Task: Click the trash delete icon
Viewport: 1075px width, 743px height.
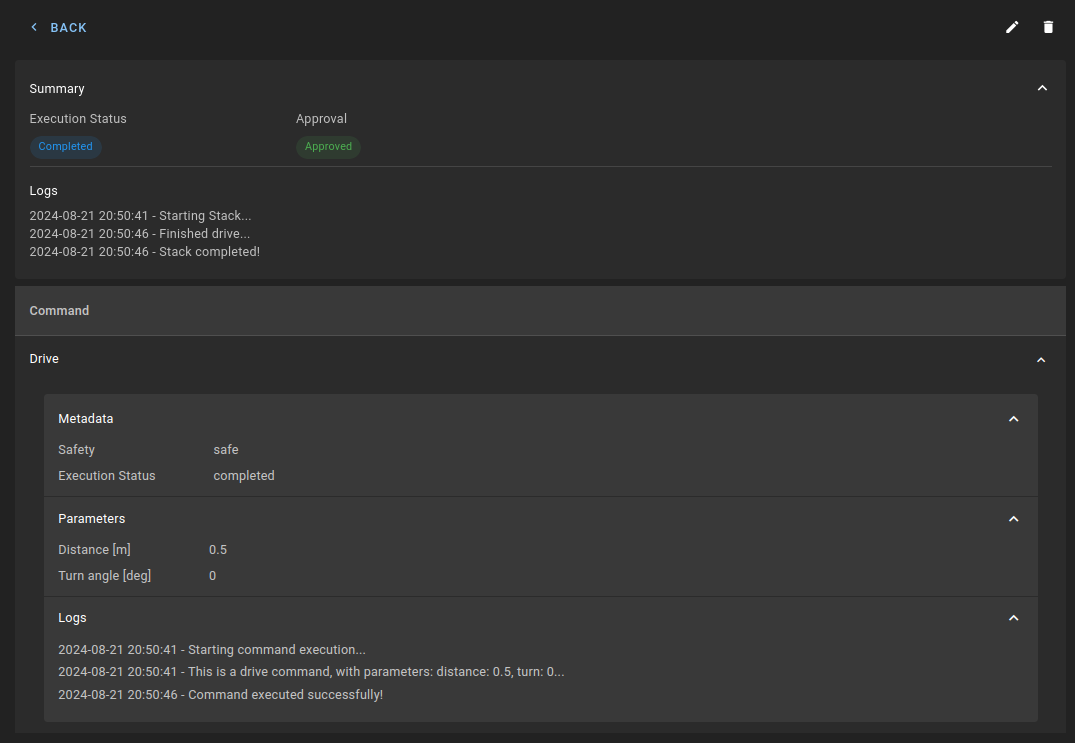Action: (x=1048, y=27)
